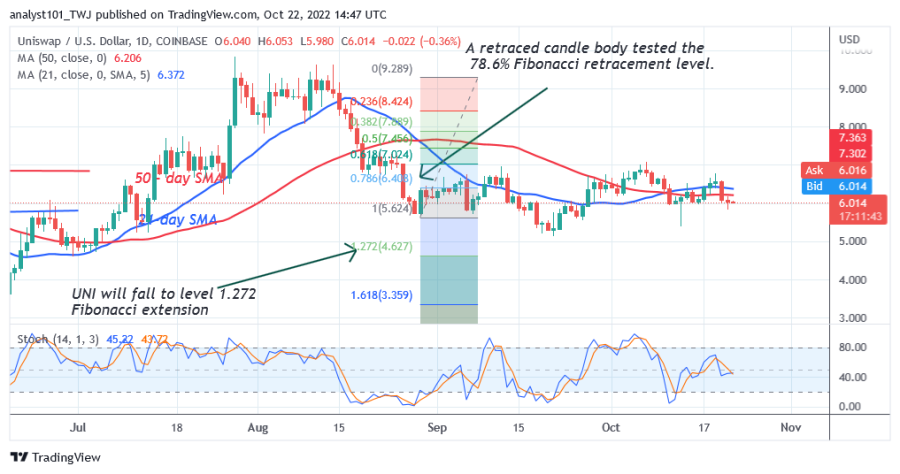Click the Jul label on time axis
900x474 pixels.
coord(77,428)
